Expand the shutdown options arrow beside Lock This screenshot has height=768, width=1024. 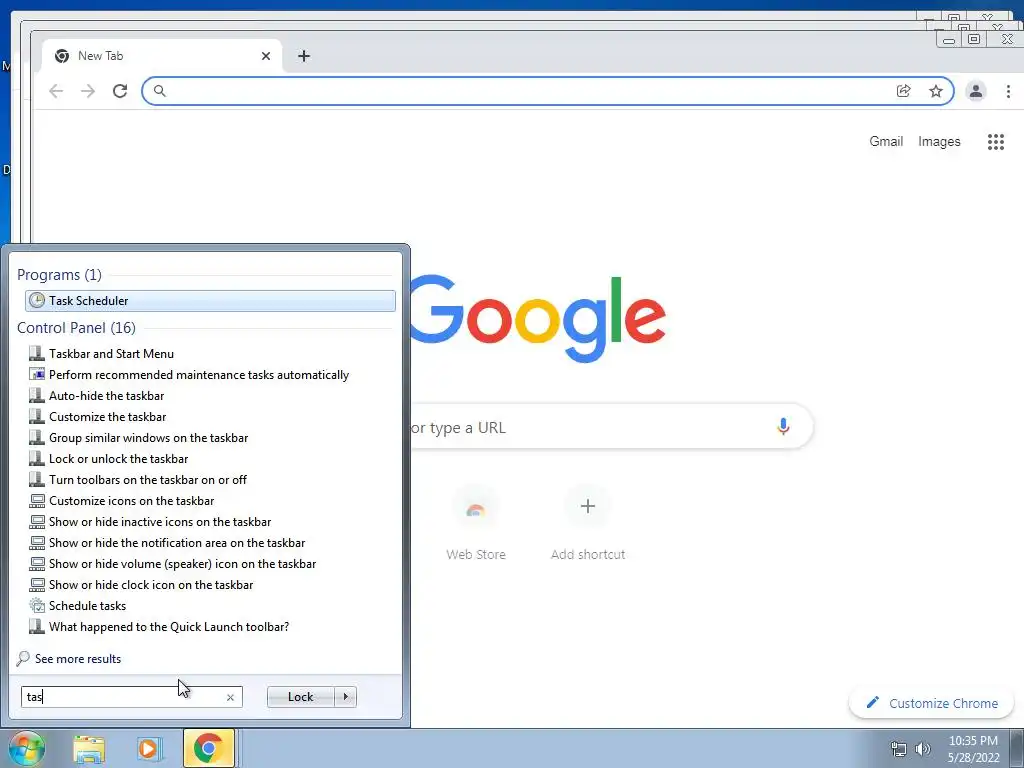coord(345,697)
